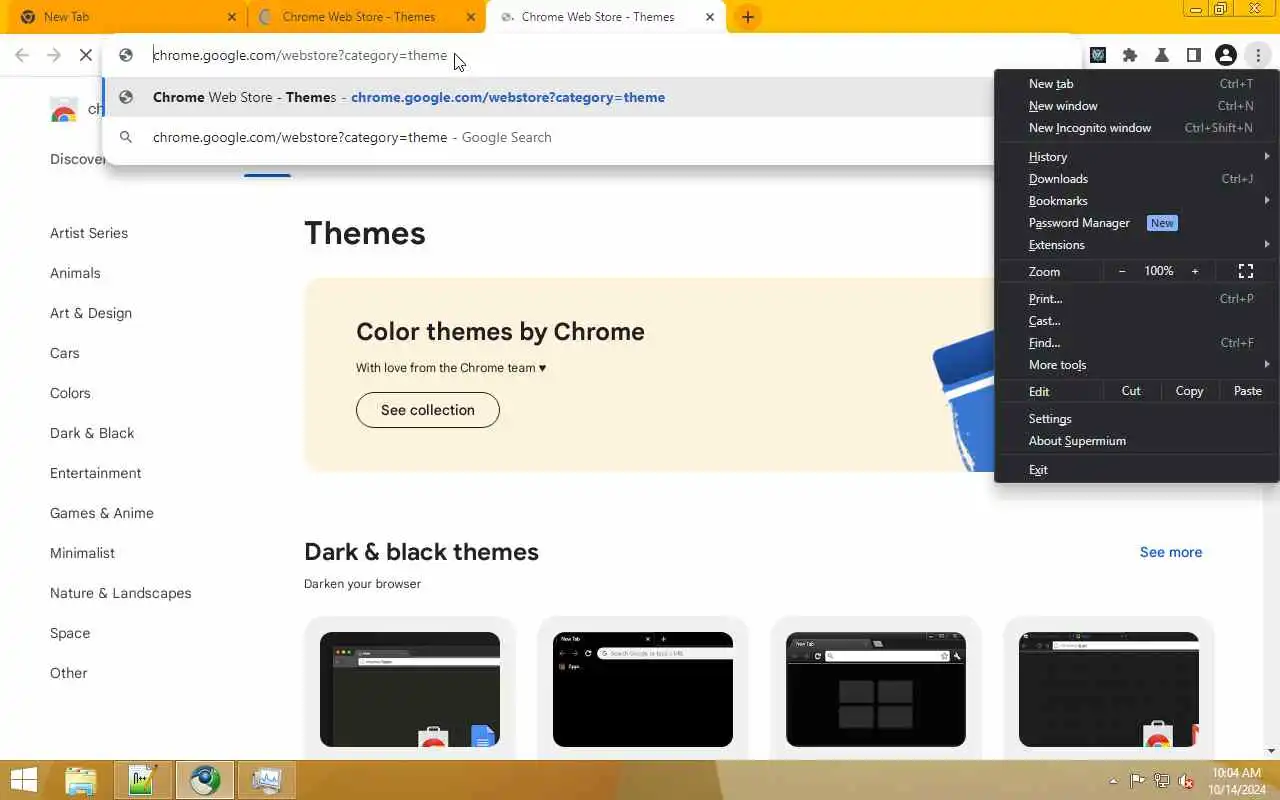Toggle the side panel icon

(1194, 55)
